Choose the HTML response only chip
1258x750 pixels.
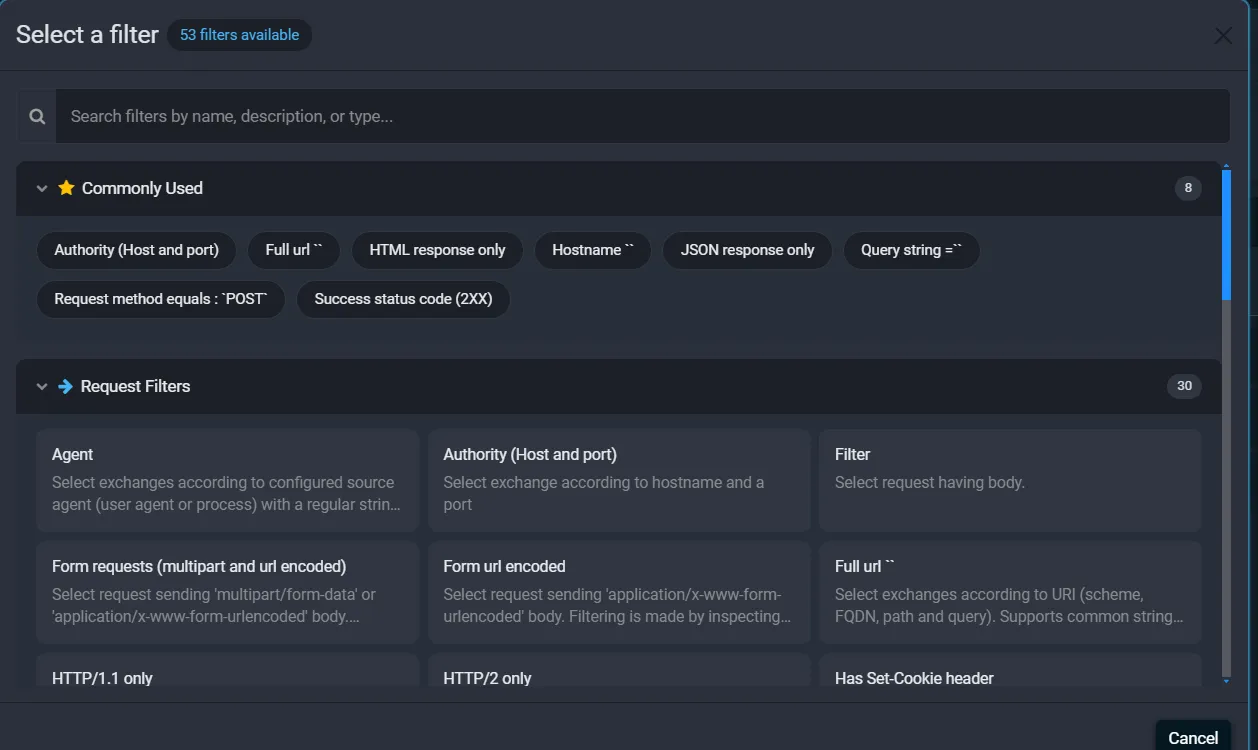[x=437, y=250]
